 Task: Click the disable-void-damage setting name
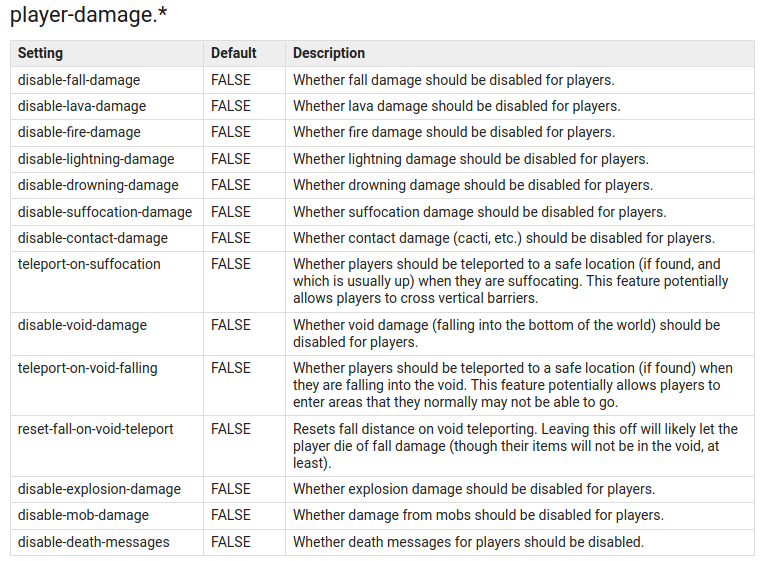coord(82,325)
